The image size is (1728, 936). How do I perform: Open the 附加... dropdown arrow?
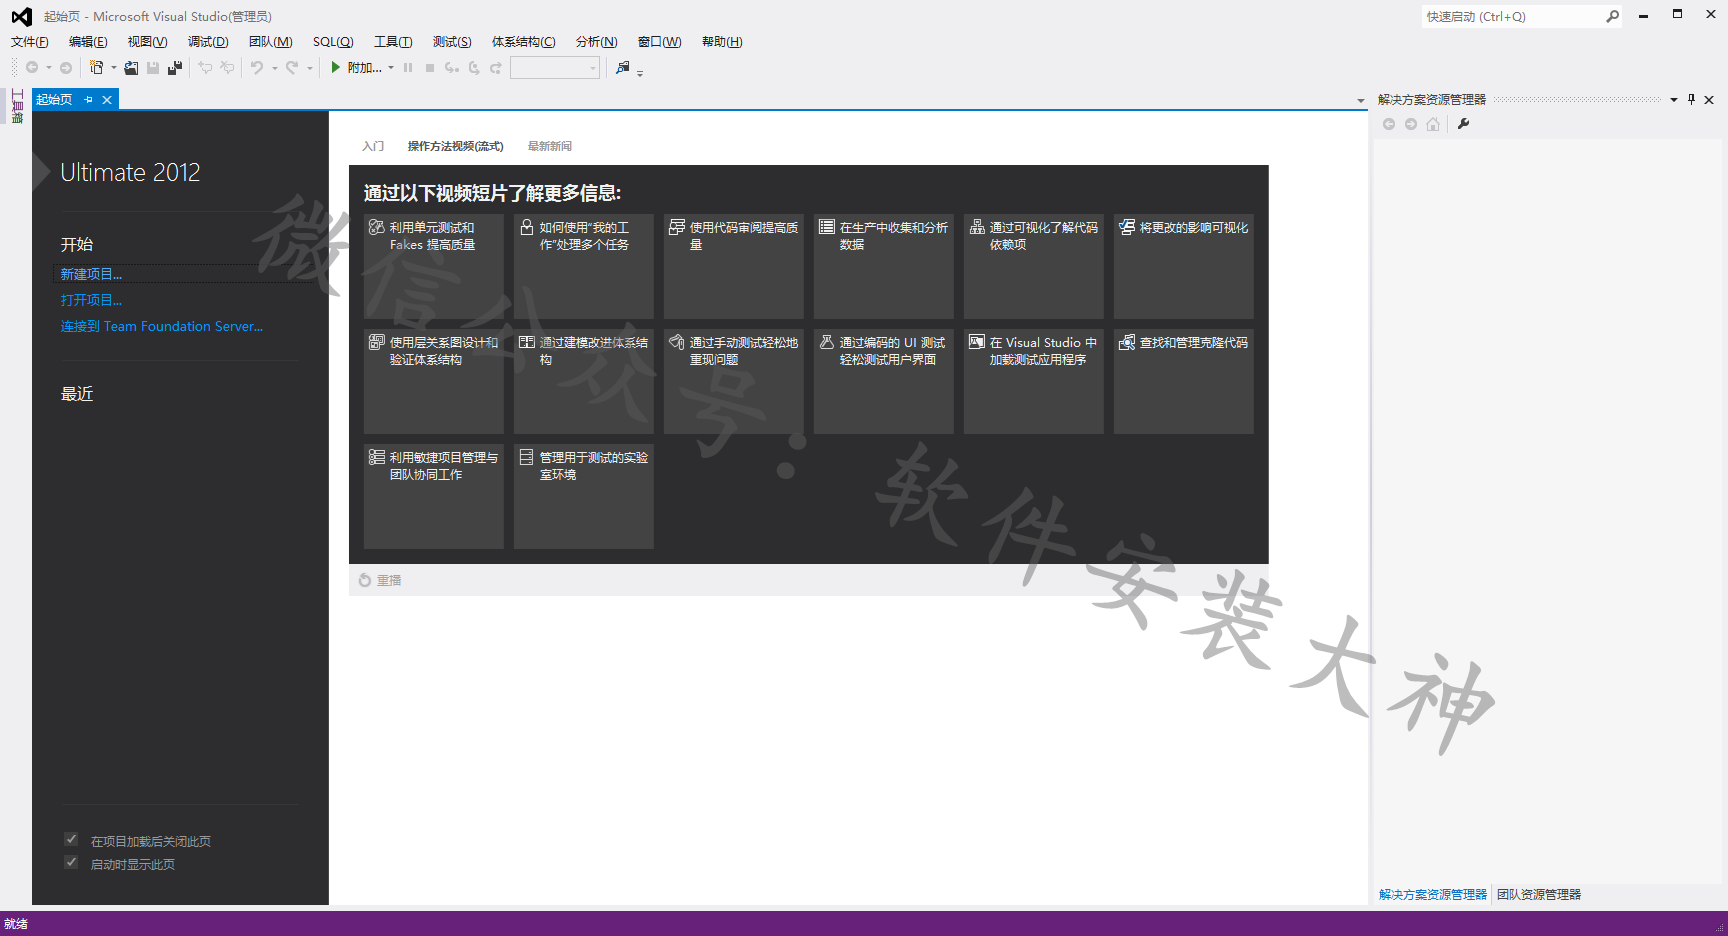pyautogui.click(x=391, y=68)
